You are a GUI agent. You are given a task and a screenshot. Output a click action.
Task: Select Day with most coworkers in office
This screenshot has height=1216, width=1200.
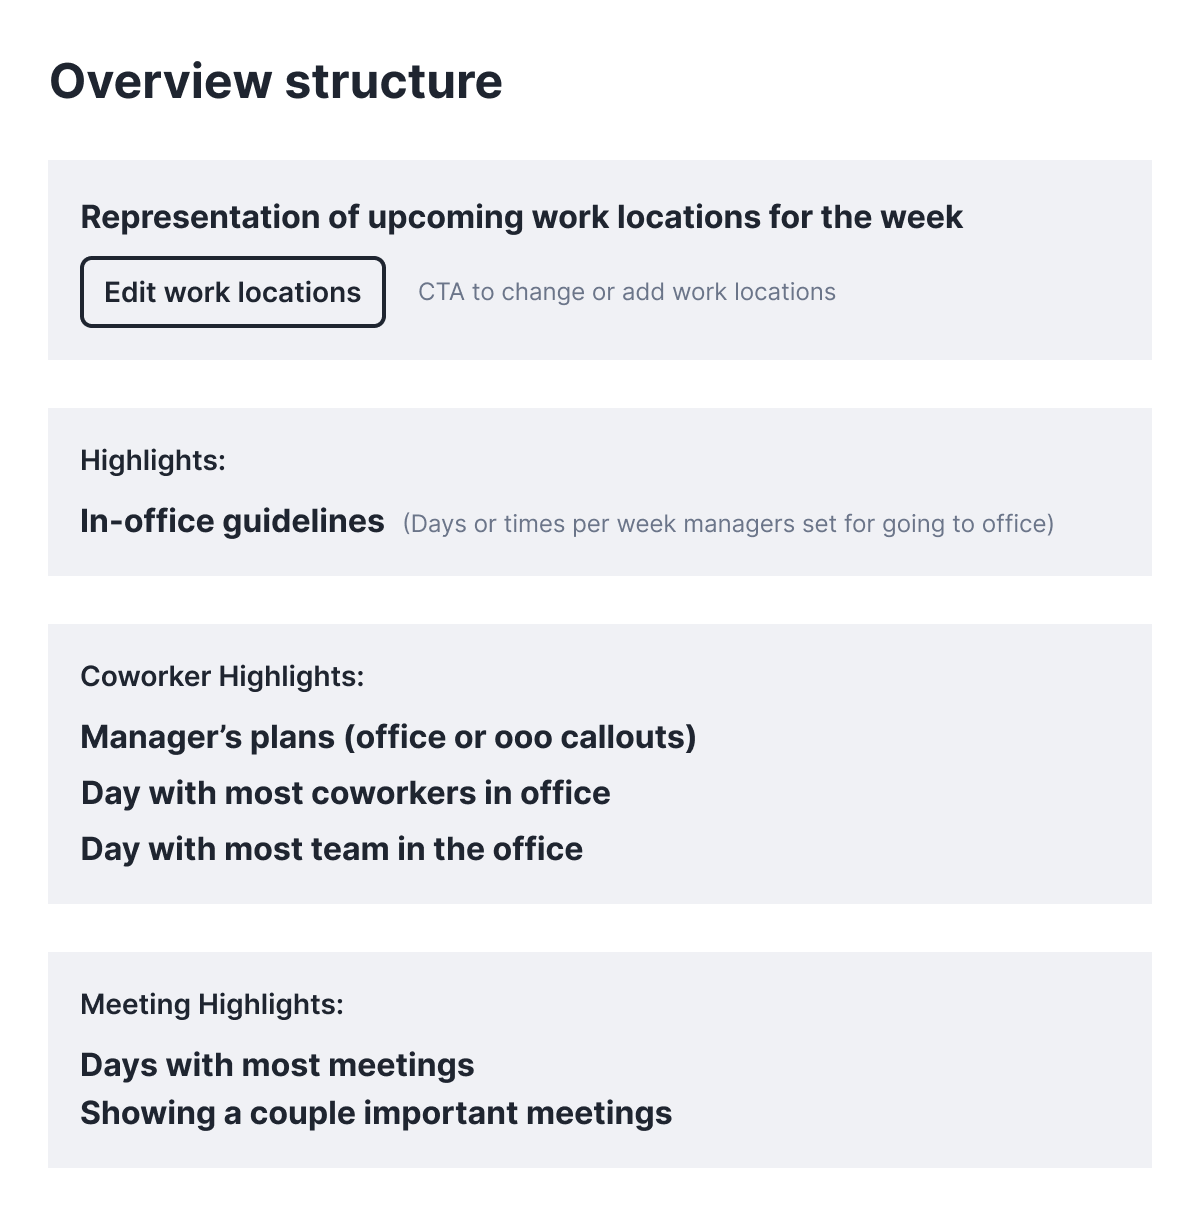(345, 793)
